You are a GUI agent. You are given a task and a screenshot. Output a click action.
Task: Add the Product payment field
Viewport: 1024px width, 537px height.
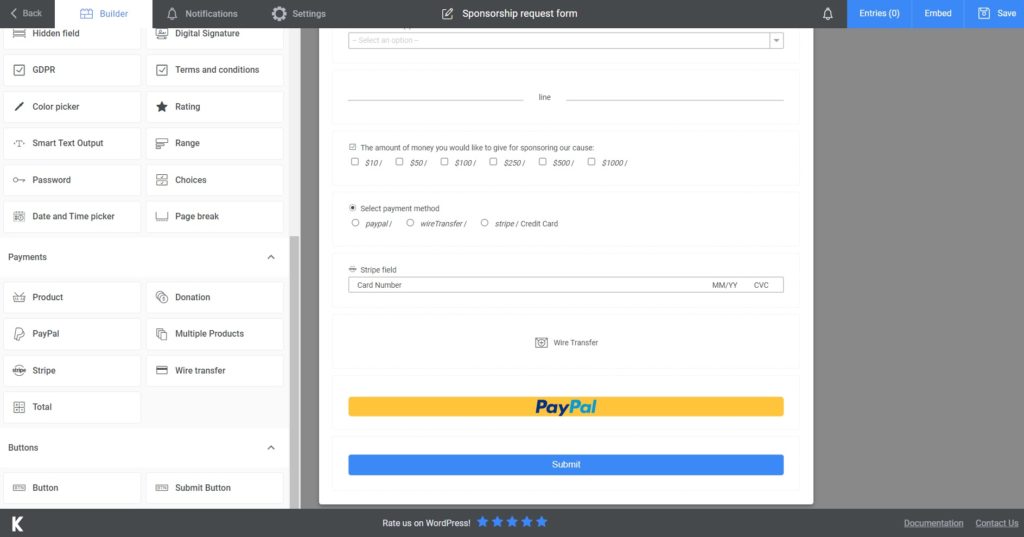tap(72, 297)
